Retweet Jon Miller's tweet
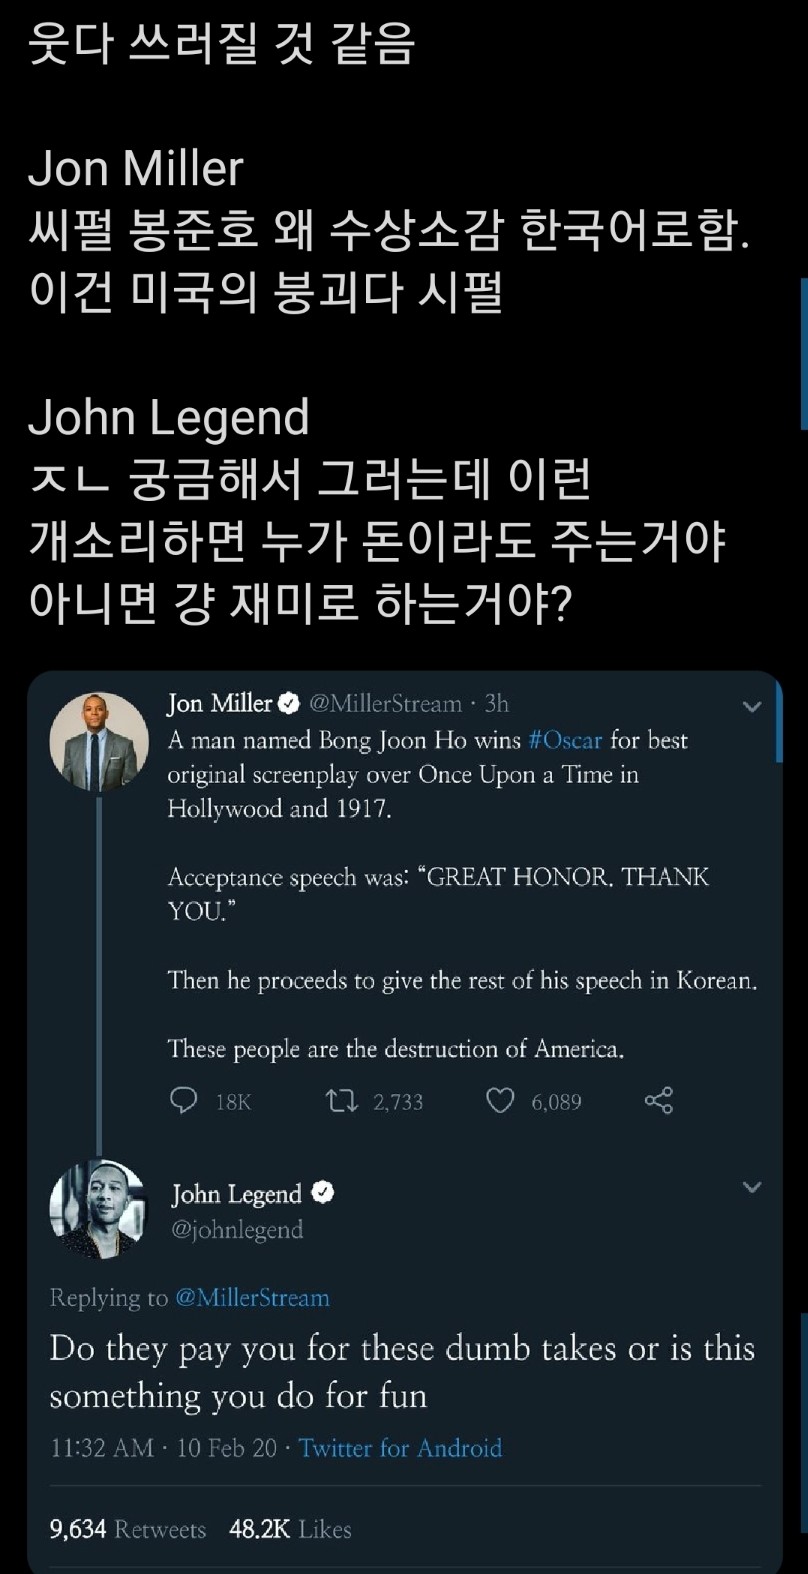Image resolution: width=808 pixels, height=1574 pixels. click(x=342, y=1101)
